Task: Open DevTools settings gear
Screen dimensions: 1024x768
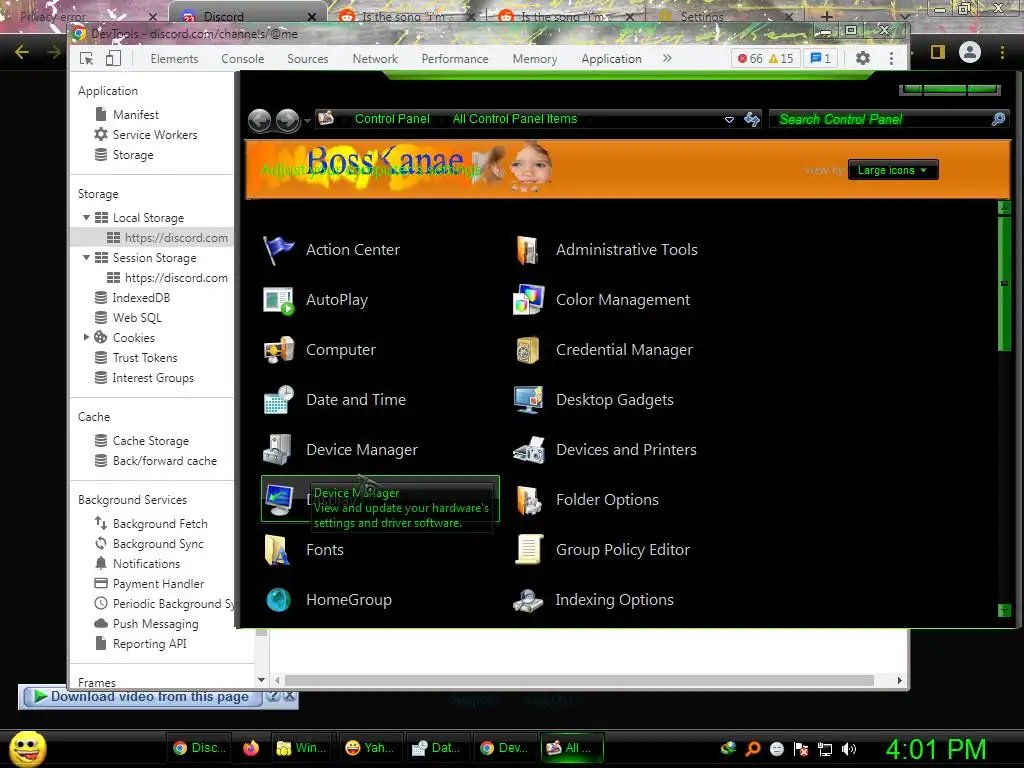Action: 863,58
